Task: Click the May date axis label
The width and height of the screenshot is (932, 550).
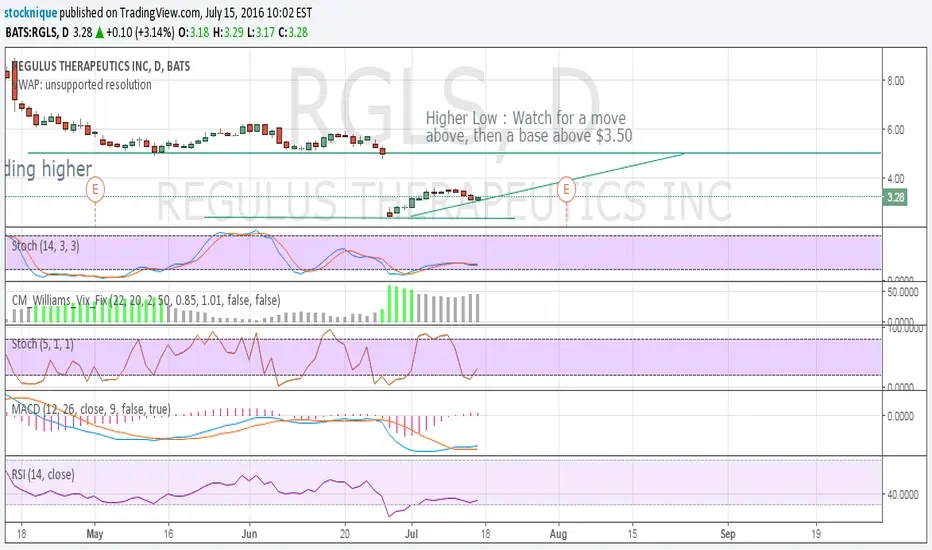Action: pos(95,533)
